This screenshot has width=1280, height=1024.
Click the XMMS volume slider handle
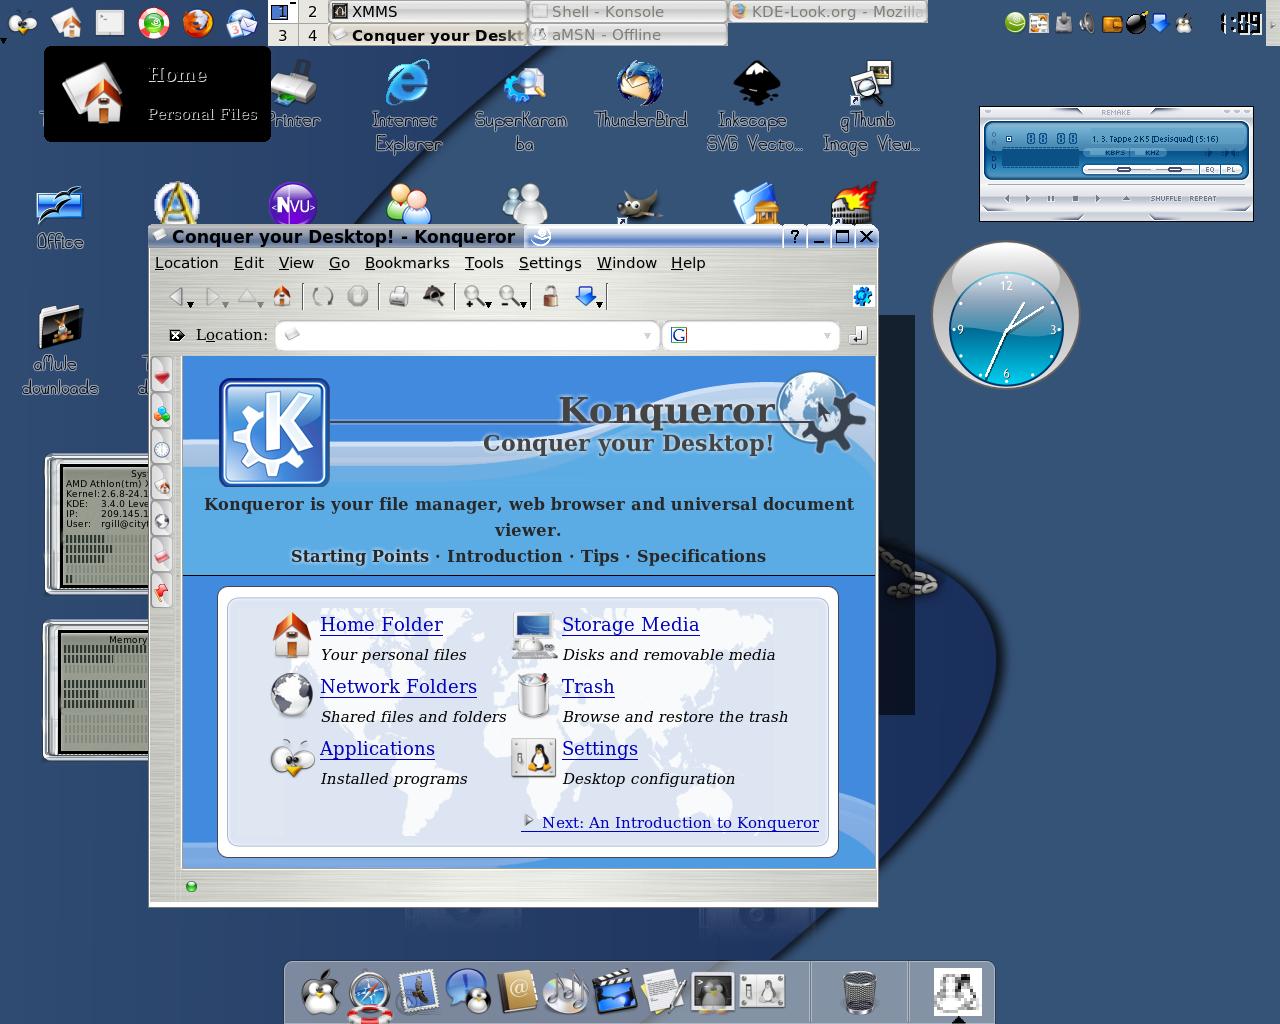pos(1124,170)
